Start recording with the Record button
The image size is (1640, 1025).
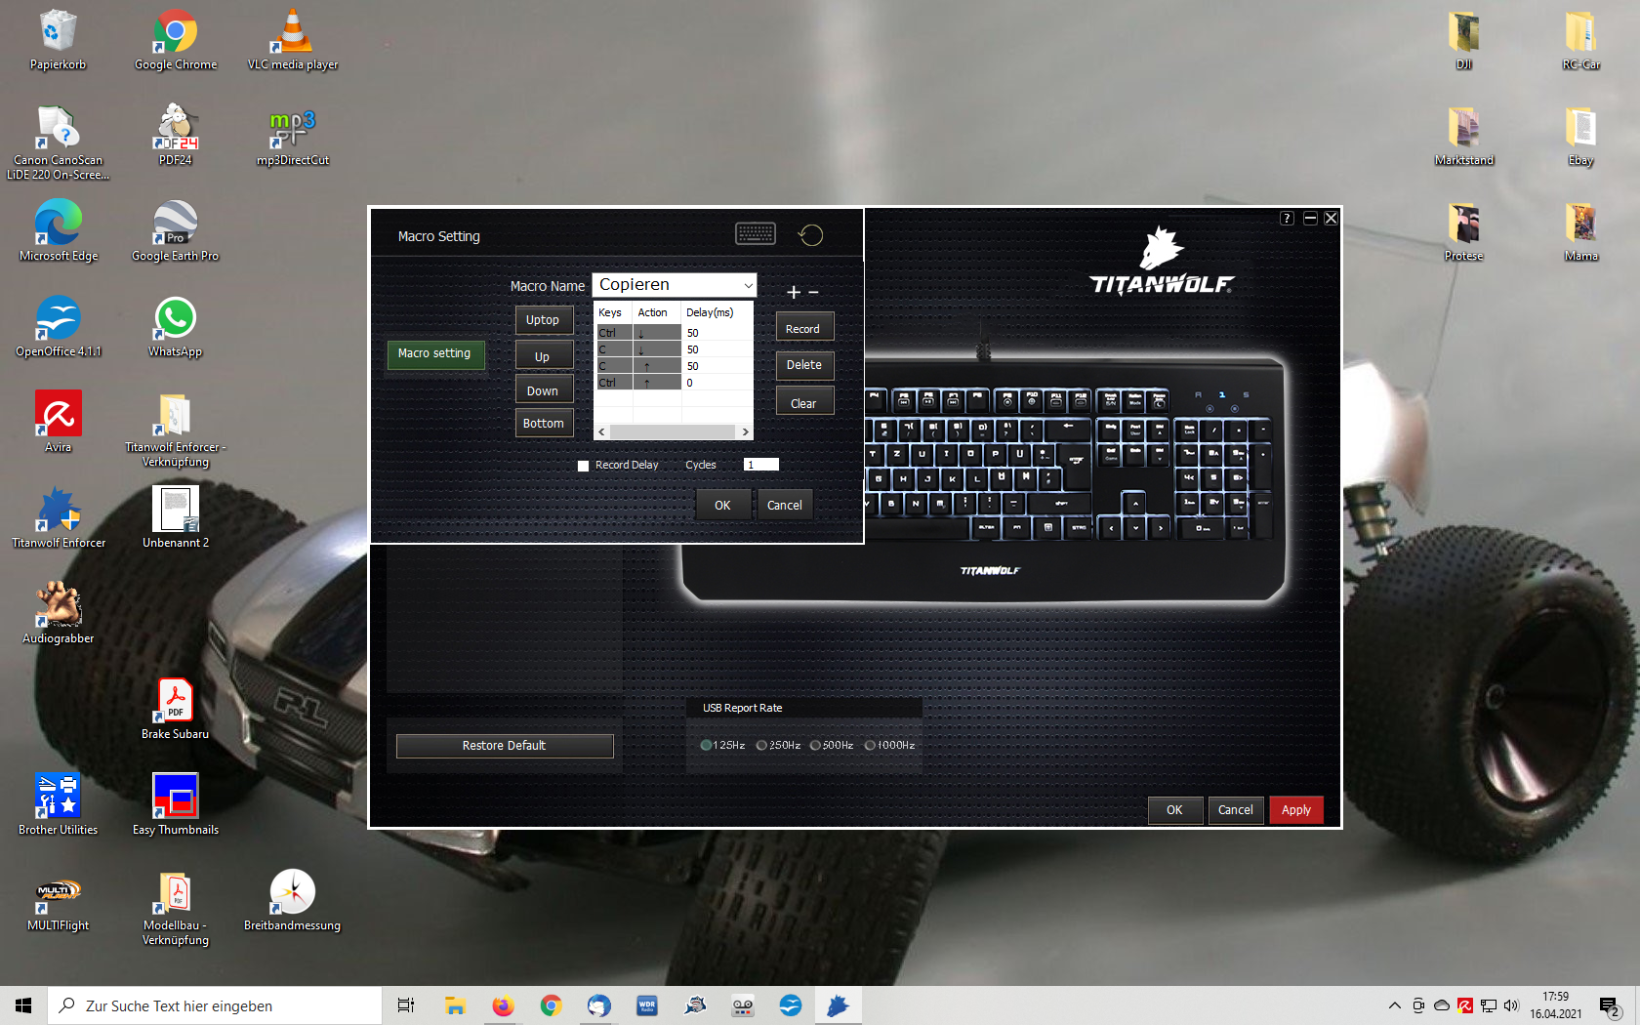pos(804,328)
